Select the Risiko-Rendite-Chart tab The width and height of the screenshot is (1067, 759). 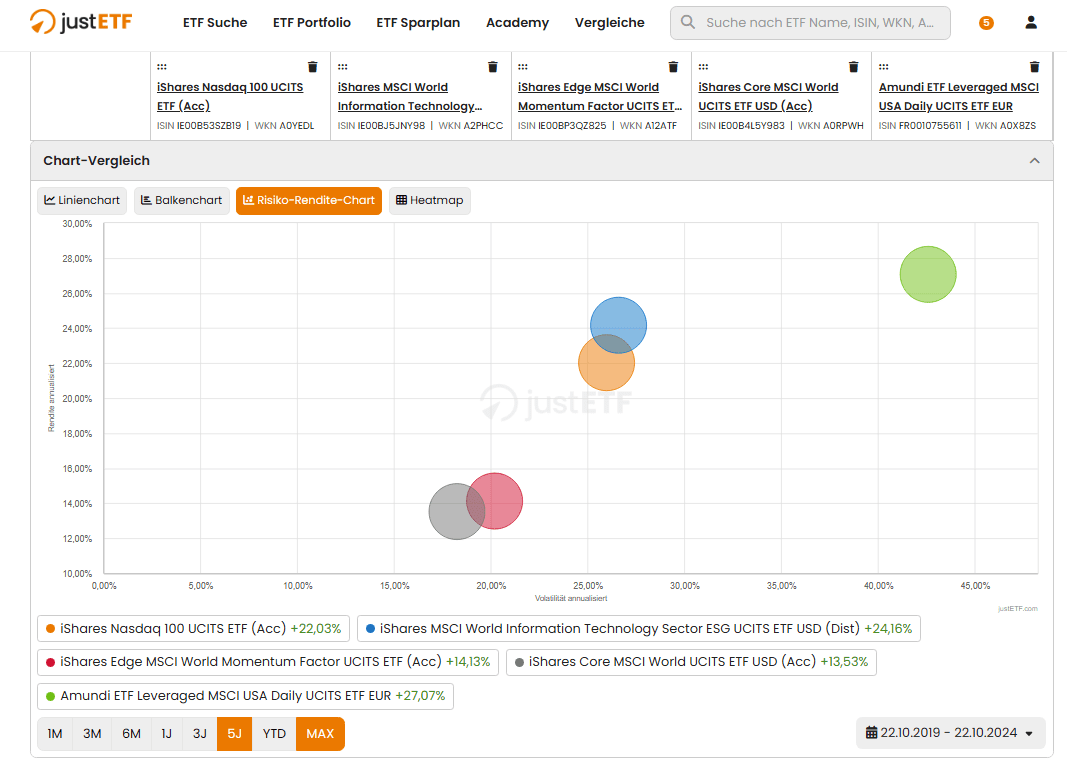pyautogui.click(x=309, y=200)
